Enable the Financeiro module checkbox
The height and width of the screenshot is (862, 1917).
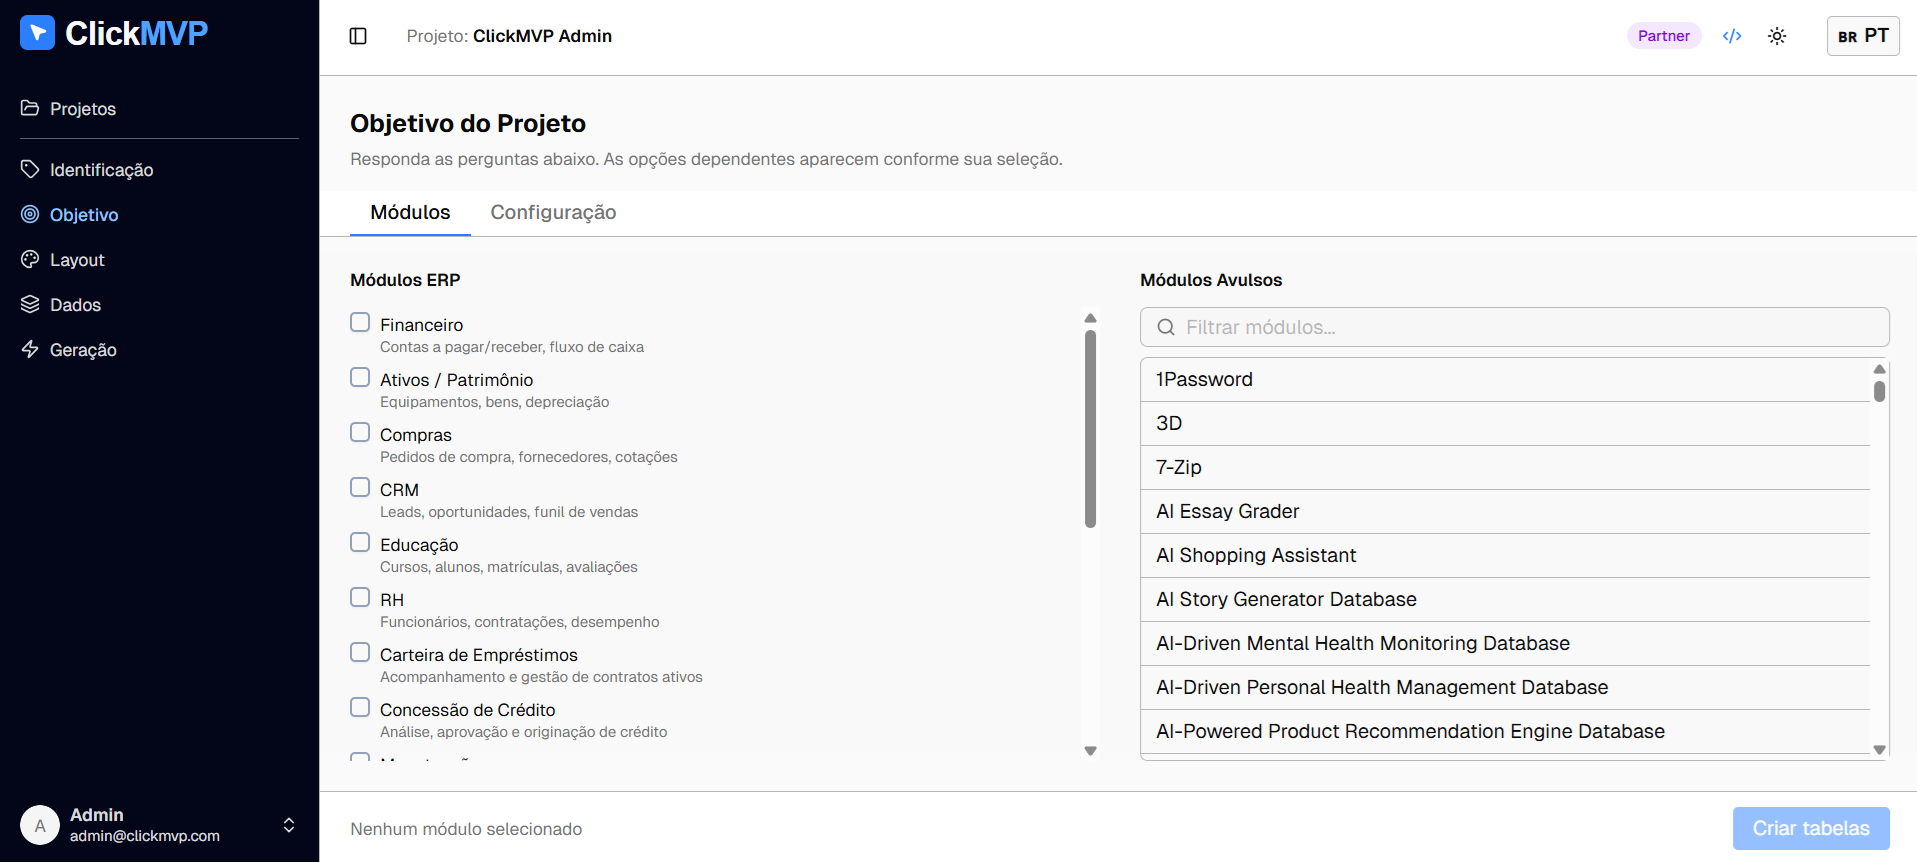[x=360, y=322]
